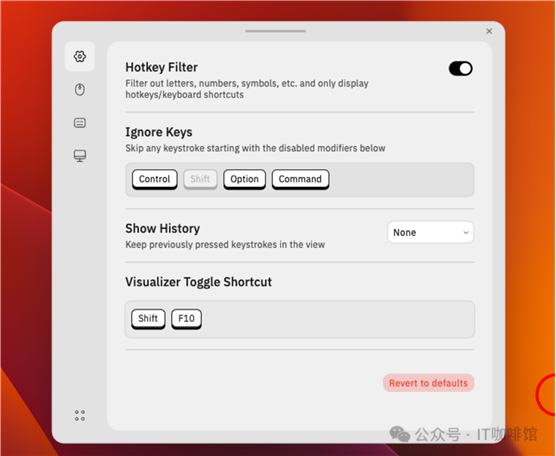Click the four-dots icon in sidebar bottom
556x456 pixels.
(80, 416)
